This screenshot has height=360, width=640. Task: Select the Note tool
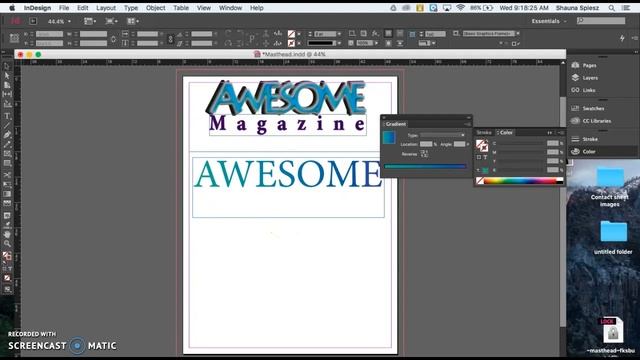[x=7, y=216]
